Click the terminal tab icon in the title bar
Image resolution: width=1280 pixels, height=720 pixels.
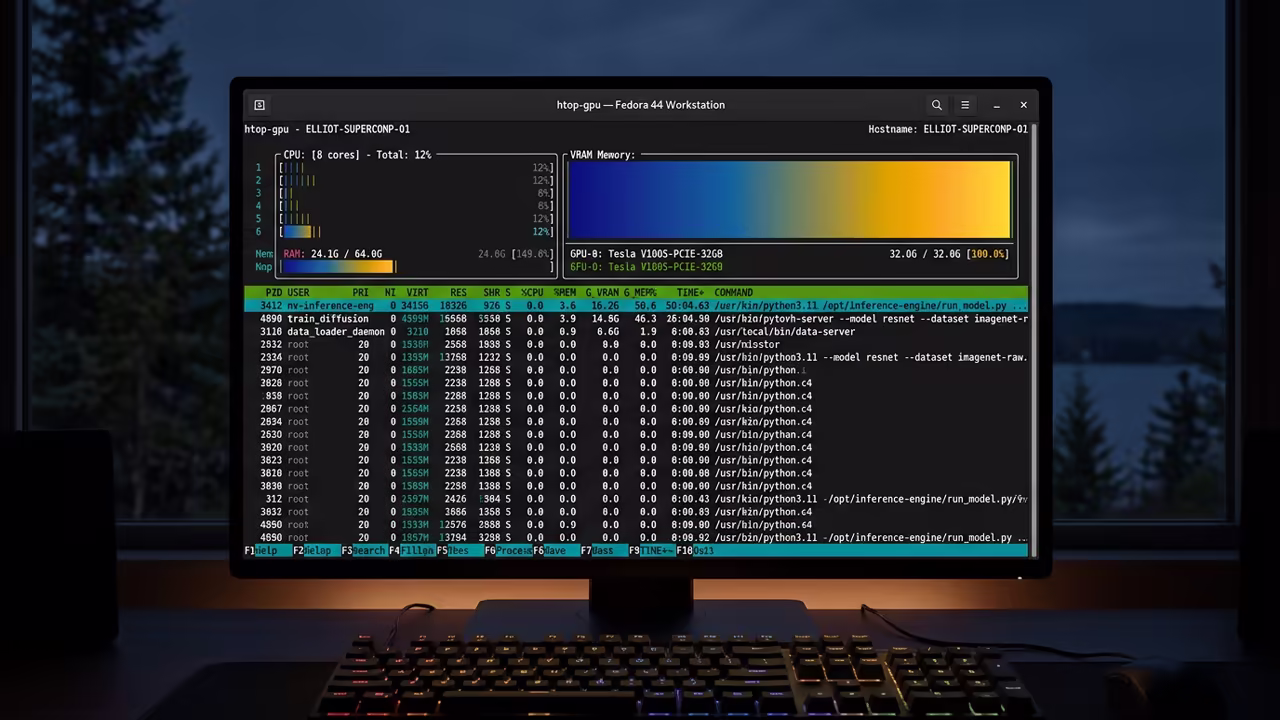[x=259, y=105]
